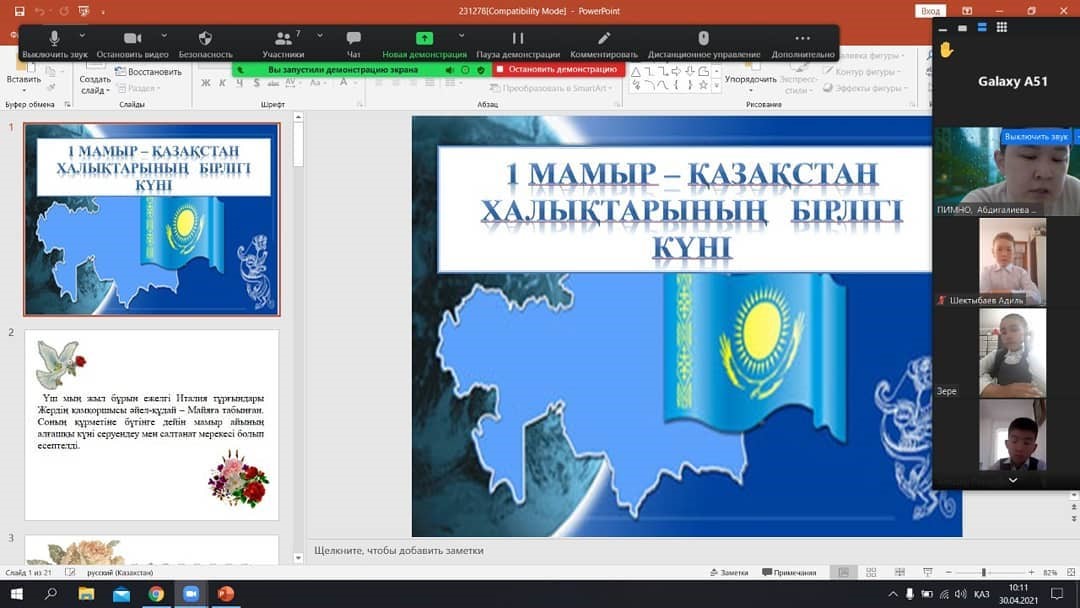Click the Вход sign-in button
Viewport: 1080px width, 608px height.
point(930,11)
